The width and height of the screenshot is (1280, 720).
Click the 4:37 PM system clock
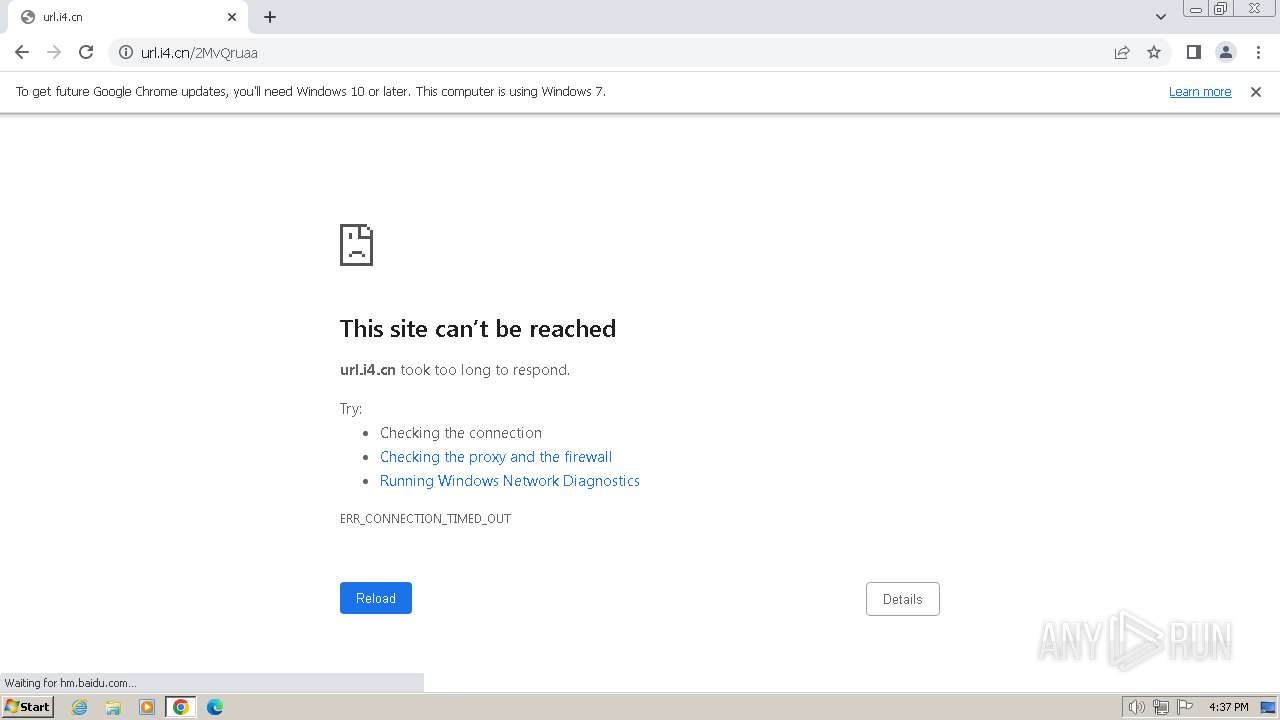[1229, 707]
